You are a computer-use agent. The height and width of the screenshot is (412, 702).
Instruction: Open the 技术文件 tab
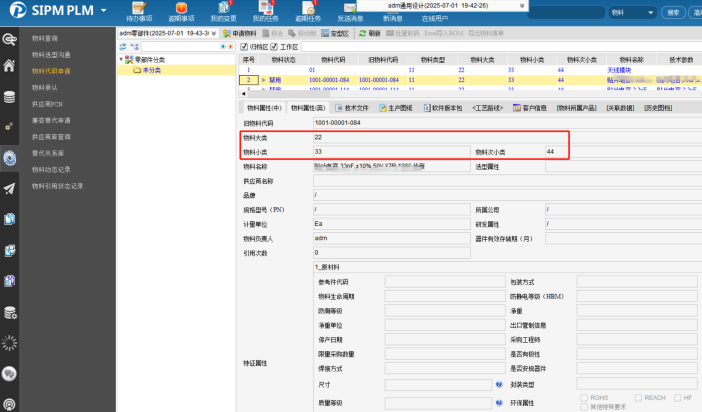tap(352, 108)
